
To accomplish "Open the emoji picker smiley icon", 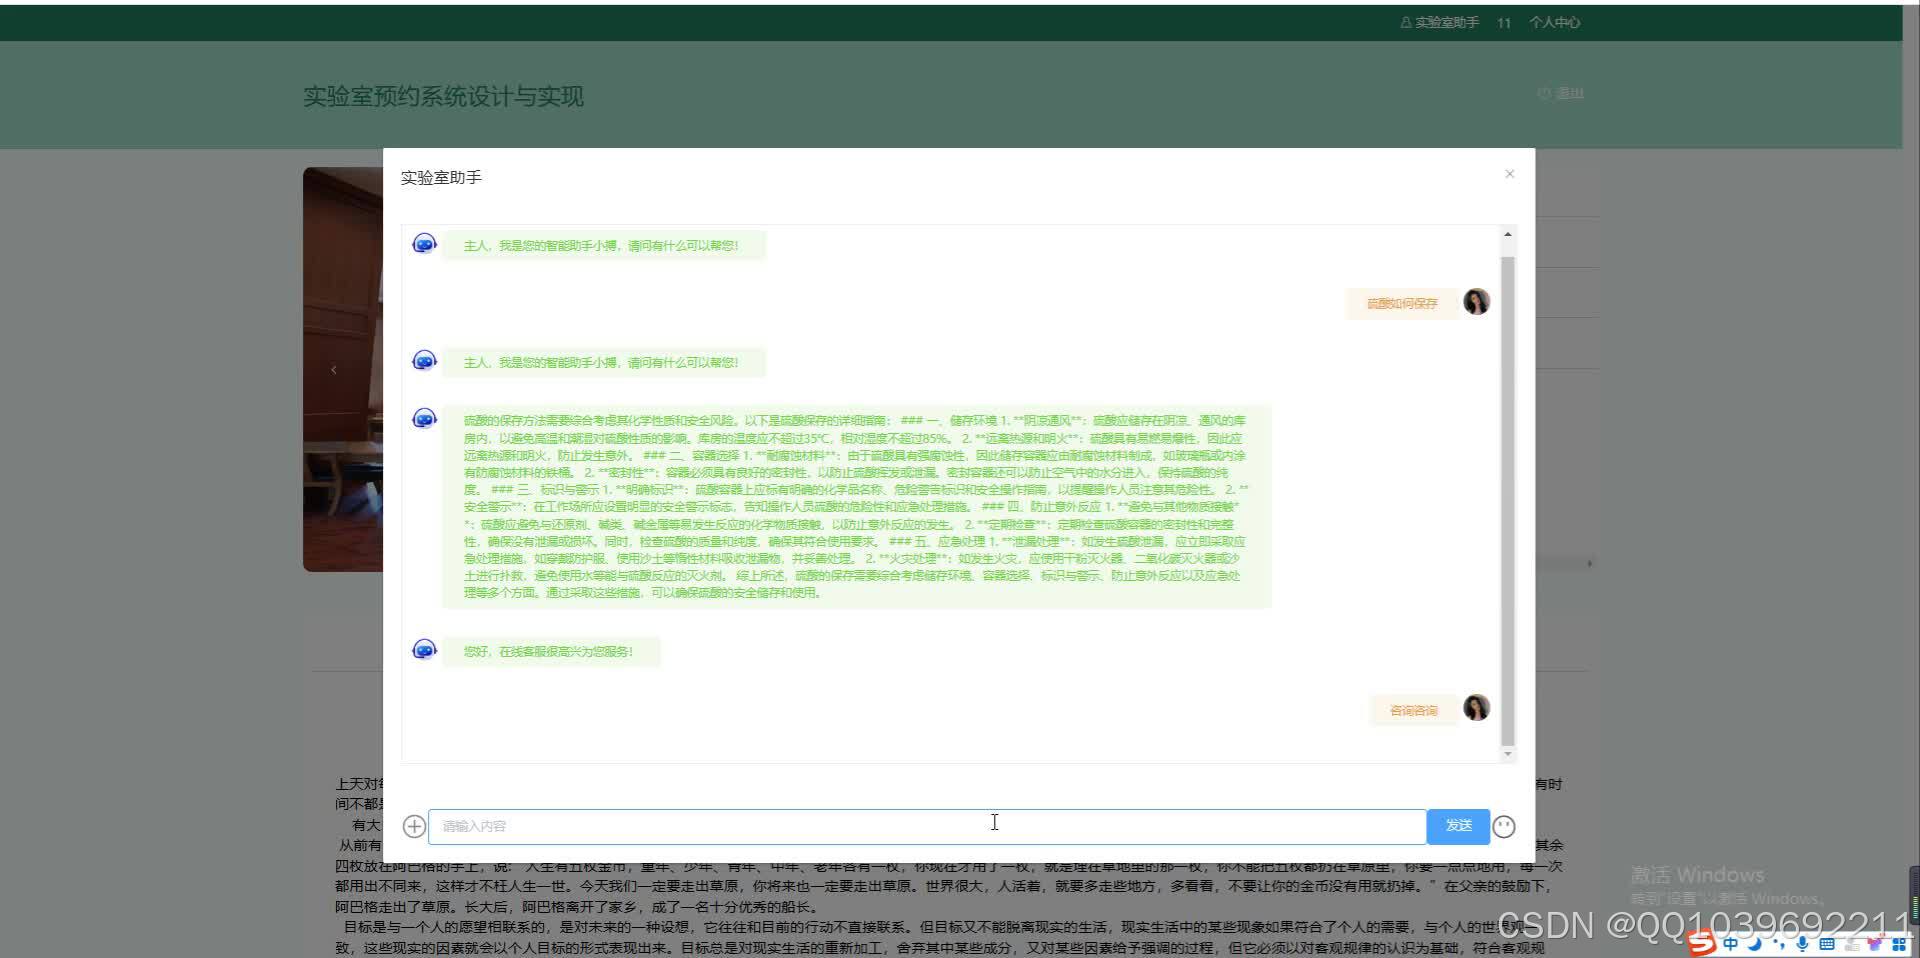I will pos(1503,826).
